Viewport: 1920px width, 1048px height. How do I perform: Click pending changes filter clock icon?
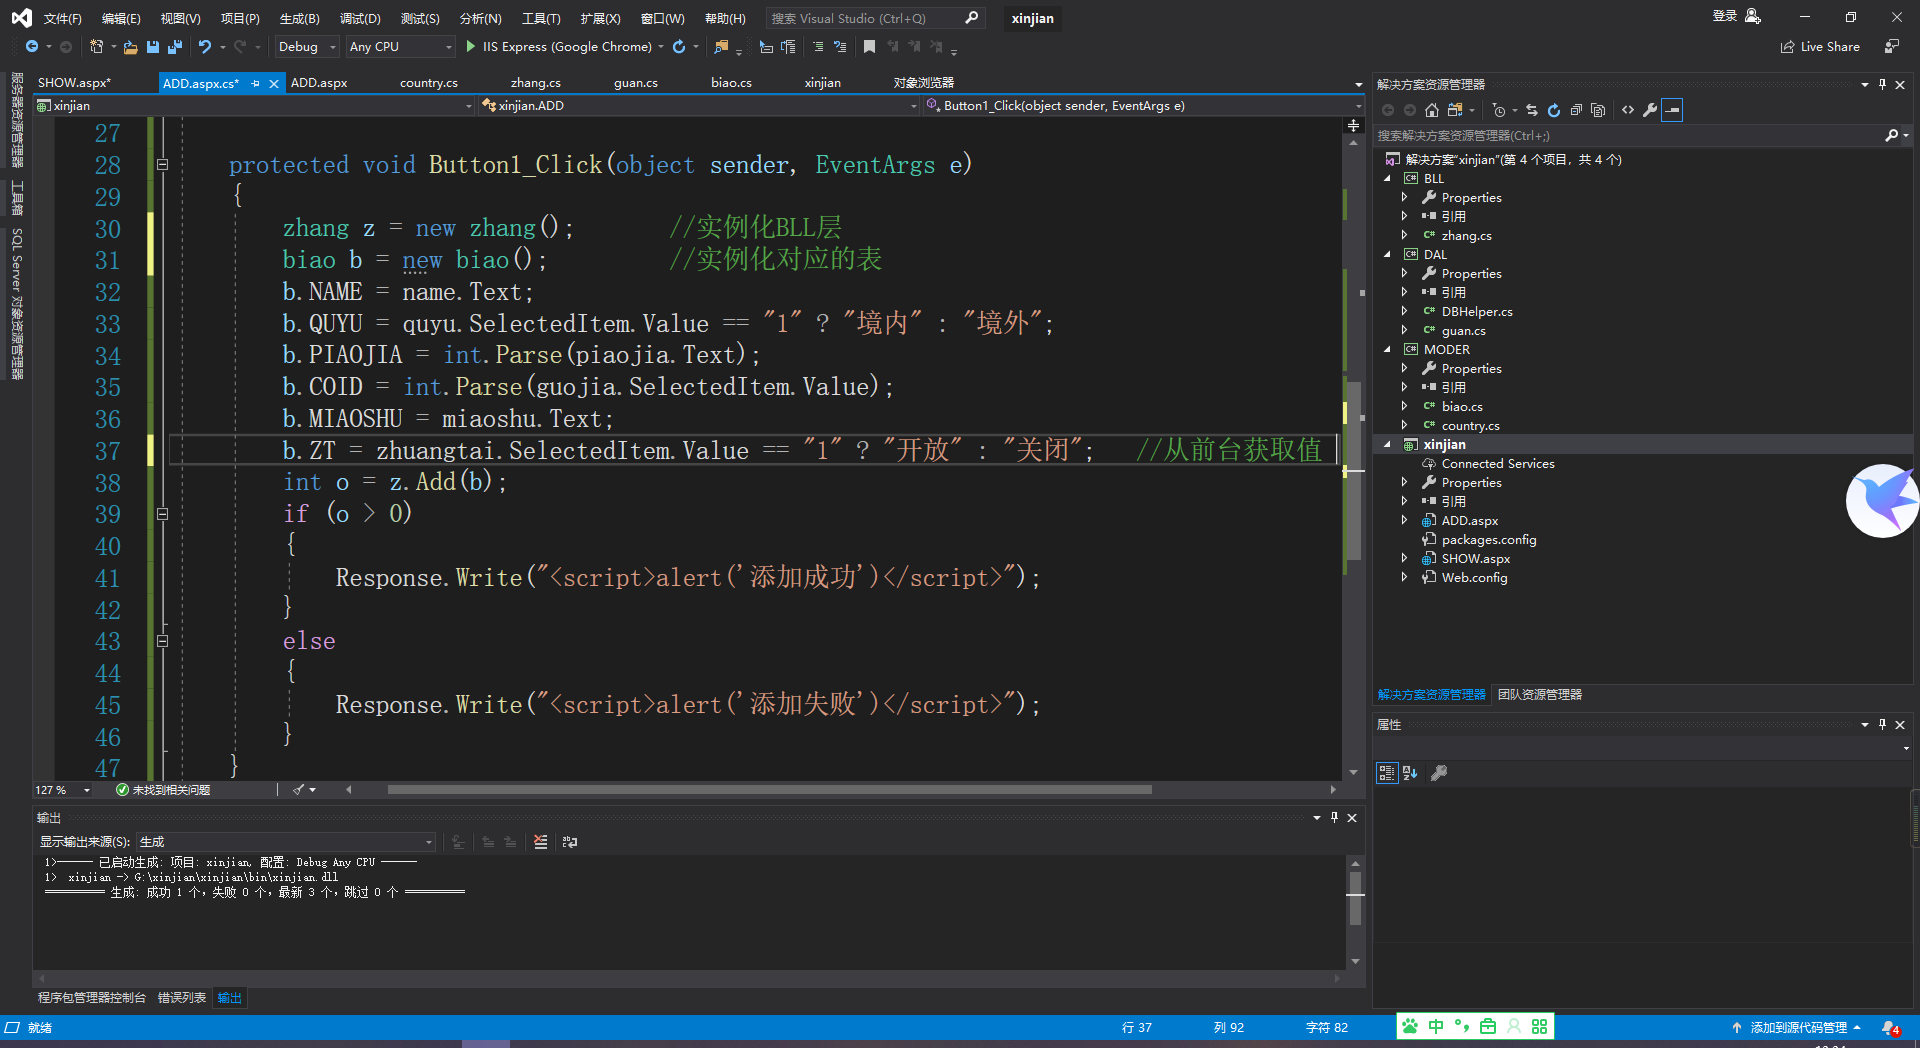coord(1498,110)
